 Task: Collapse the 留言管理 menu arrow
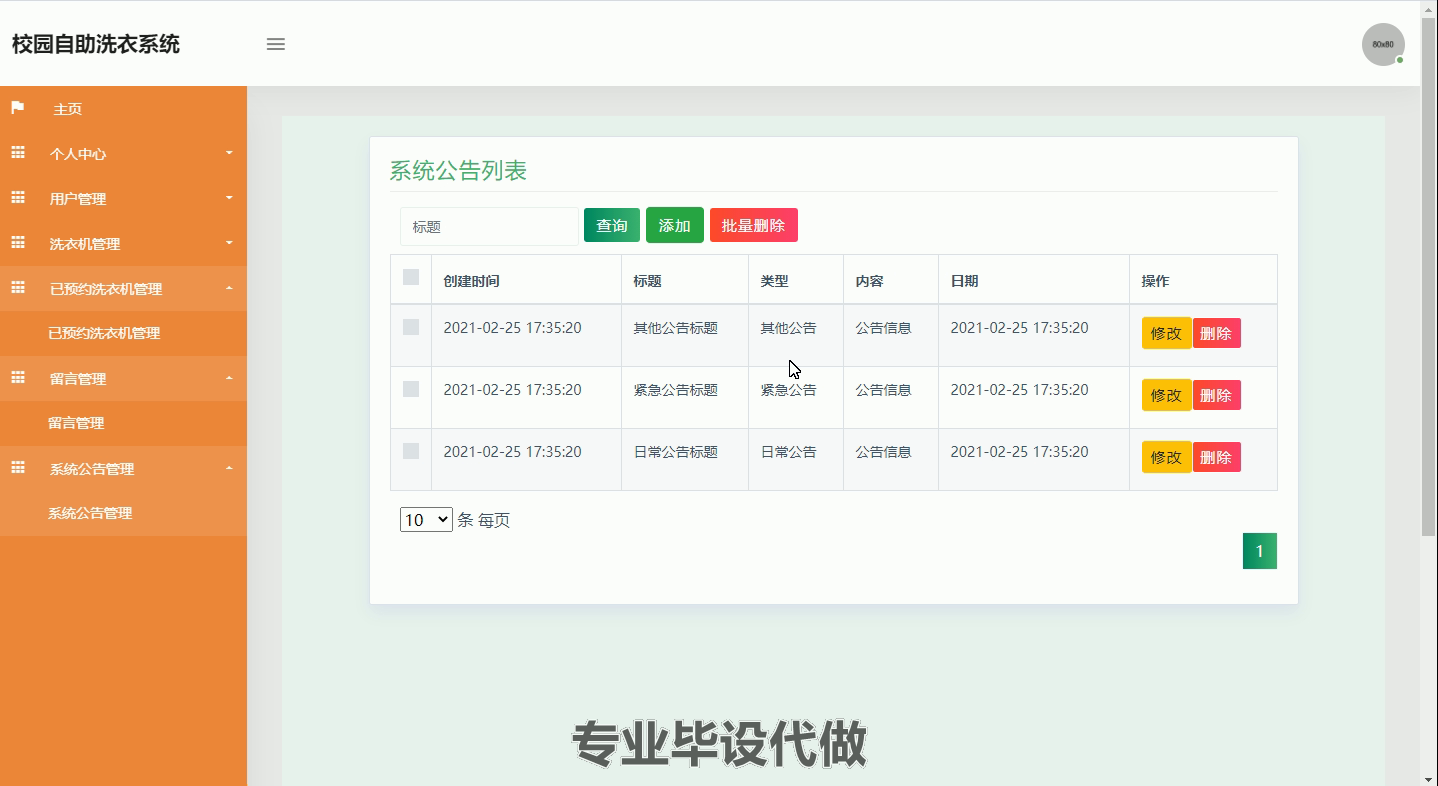[x=229, y=378]
